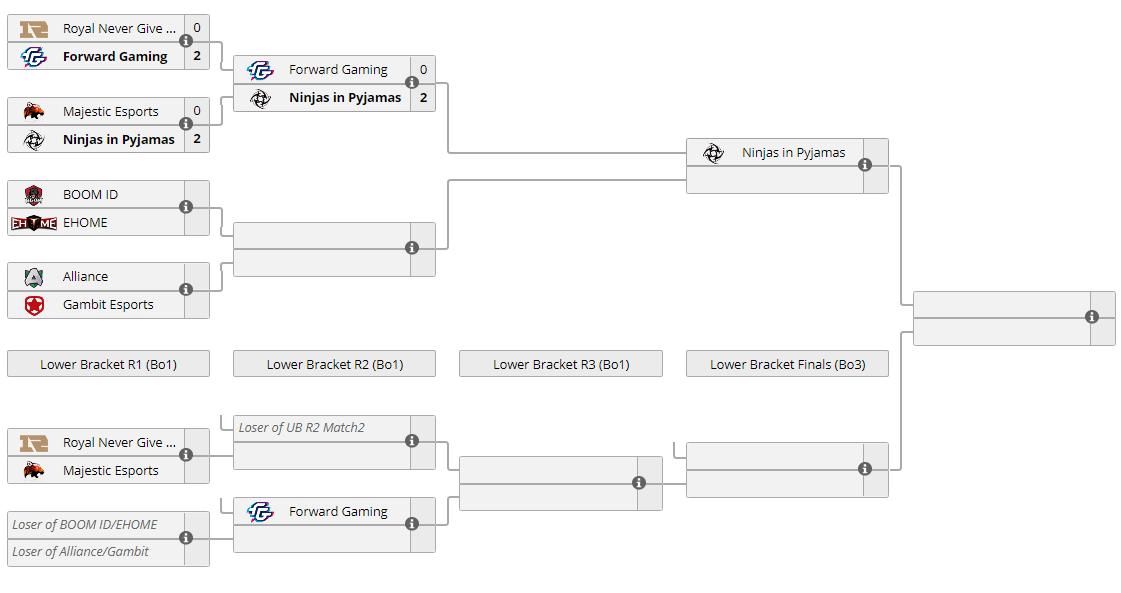Show info for lower bracket RNG vs Majestic match
This screenshot has width=1121, height=593.
point(186,455)
